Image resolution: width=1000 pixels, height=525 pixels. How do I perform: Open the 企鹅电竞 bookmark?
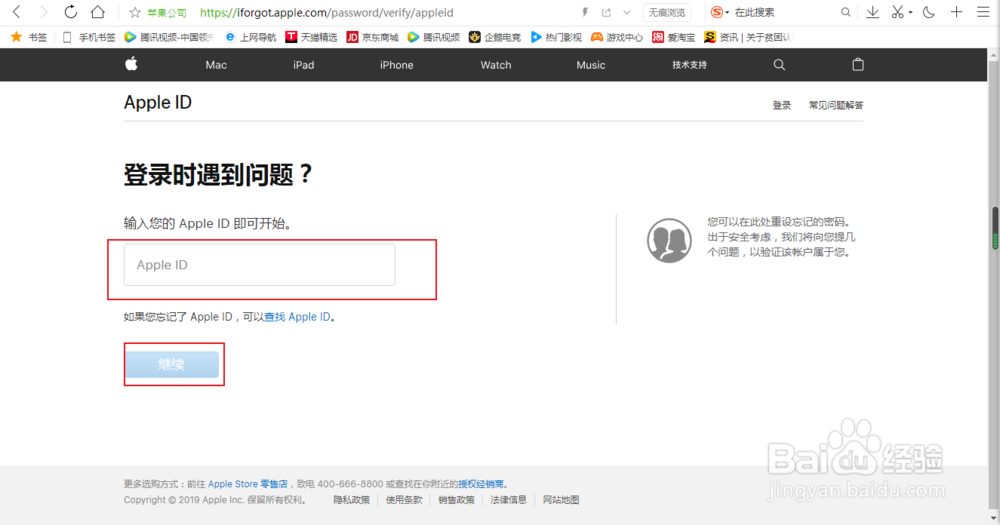pos(495,37)
